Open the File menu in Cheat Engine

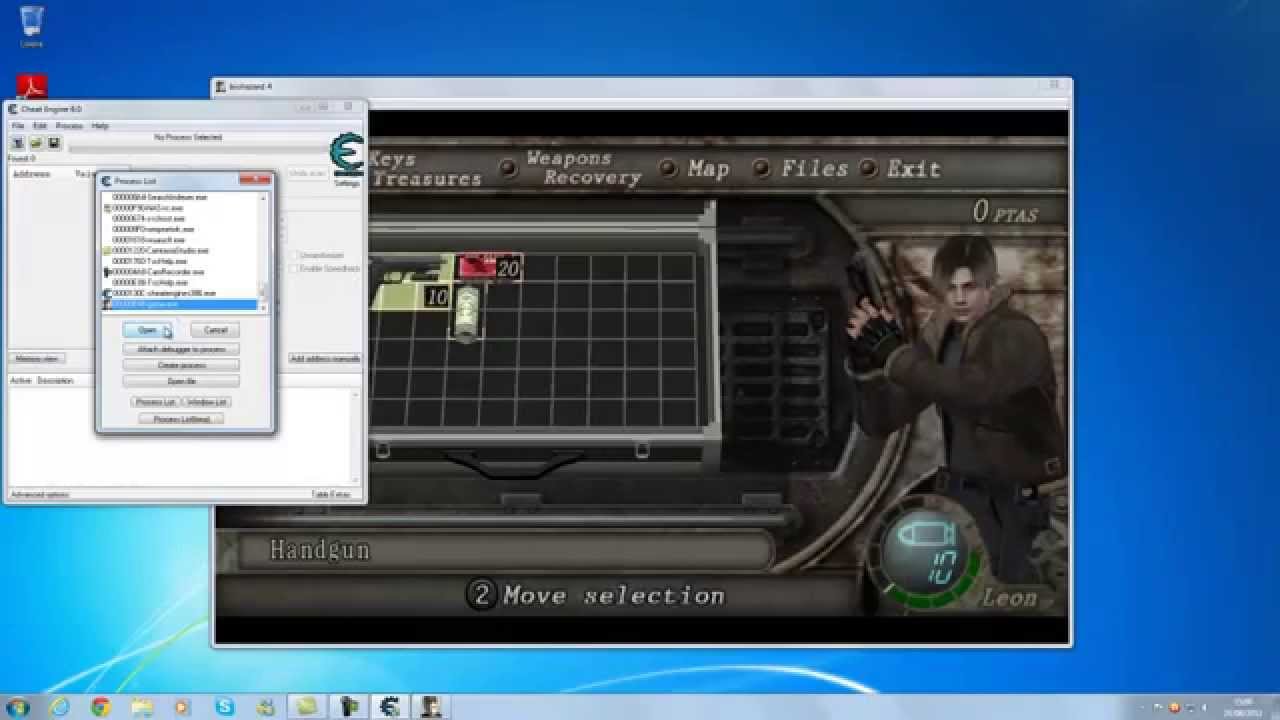tap(17, 126)
